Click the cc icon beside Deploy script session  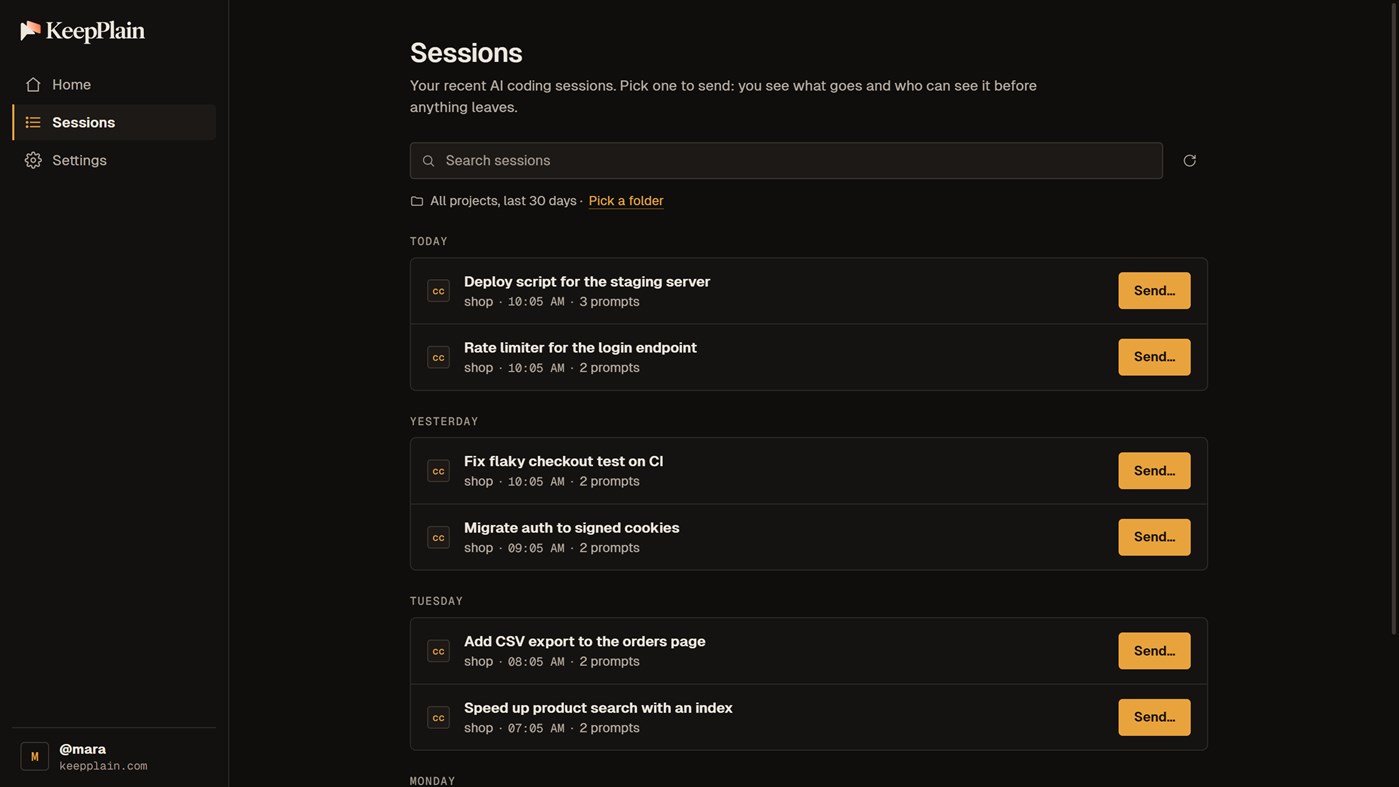click(438, 291)
